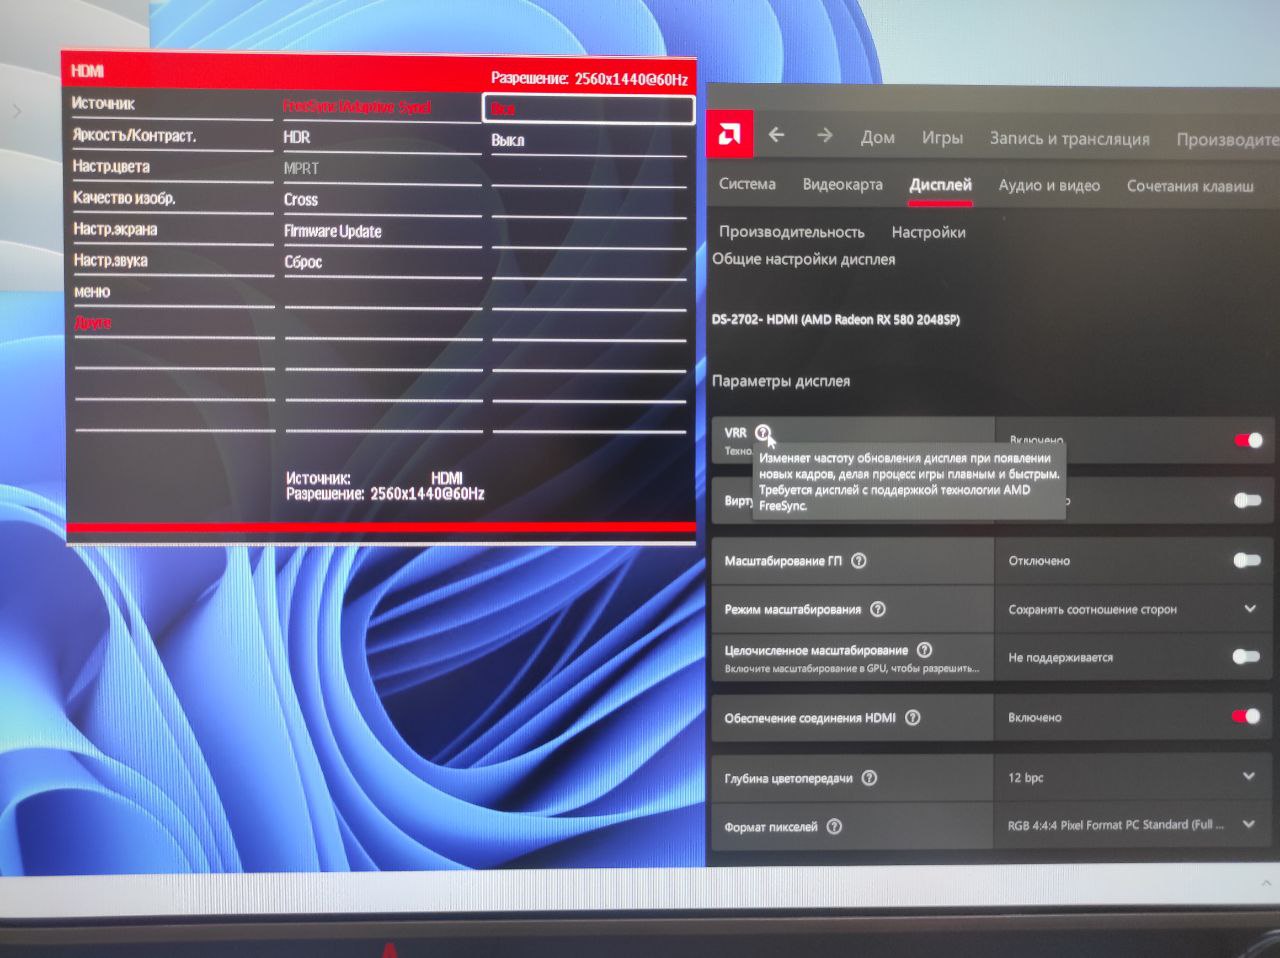Go forward with the right arrow
Image resolution: width=1280 pixels, height=958 pixels.
tap(824, 135)
